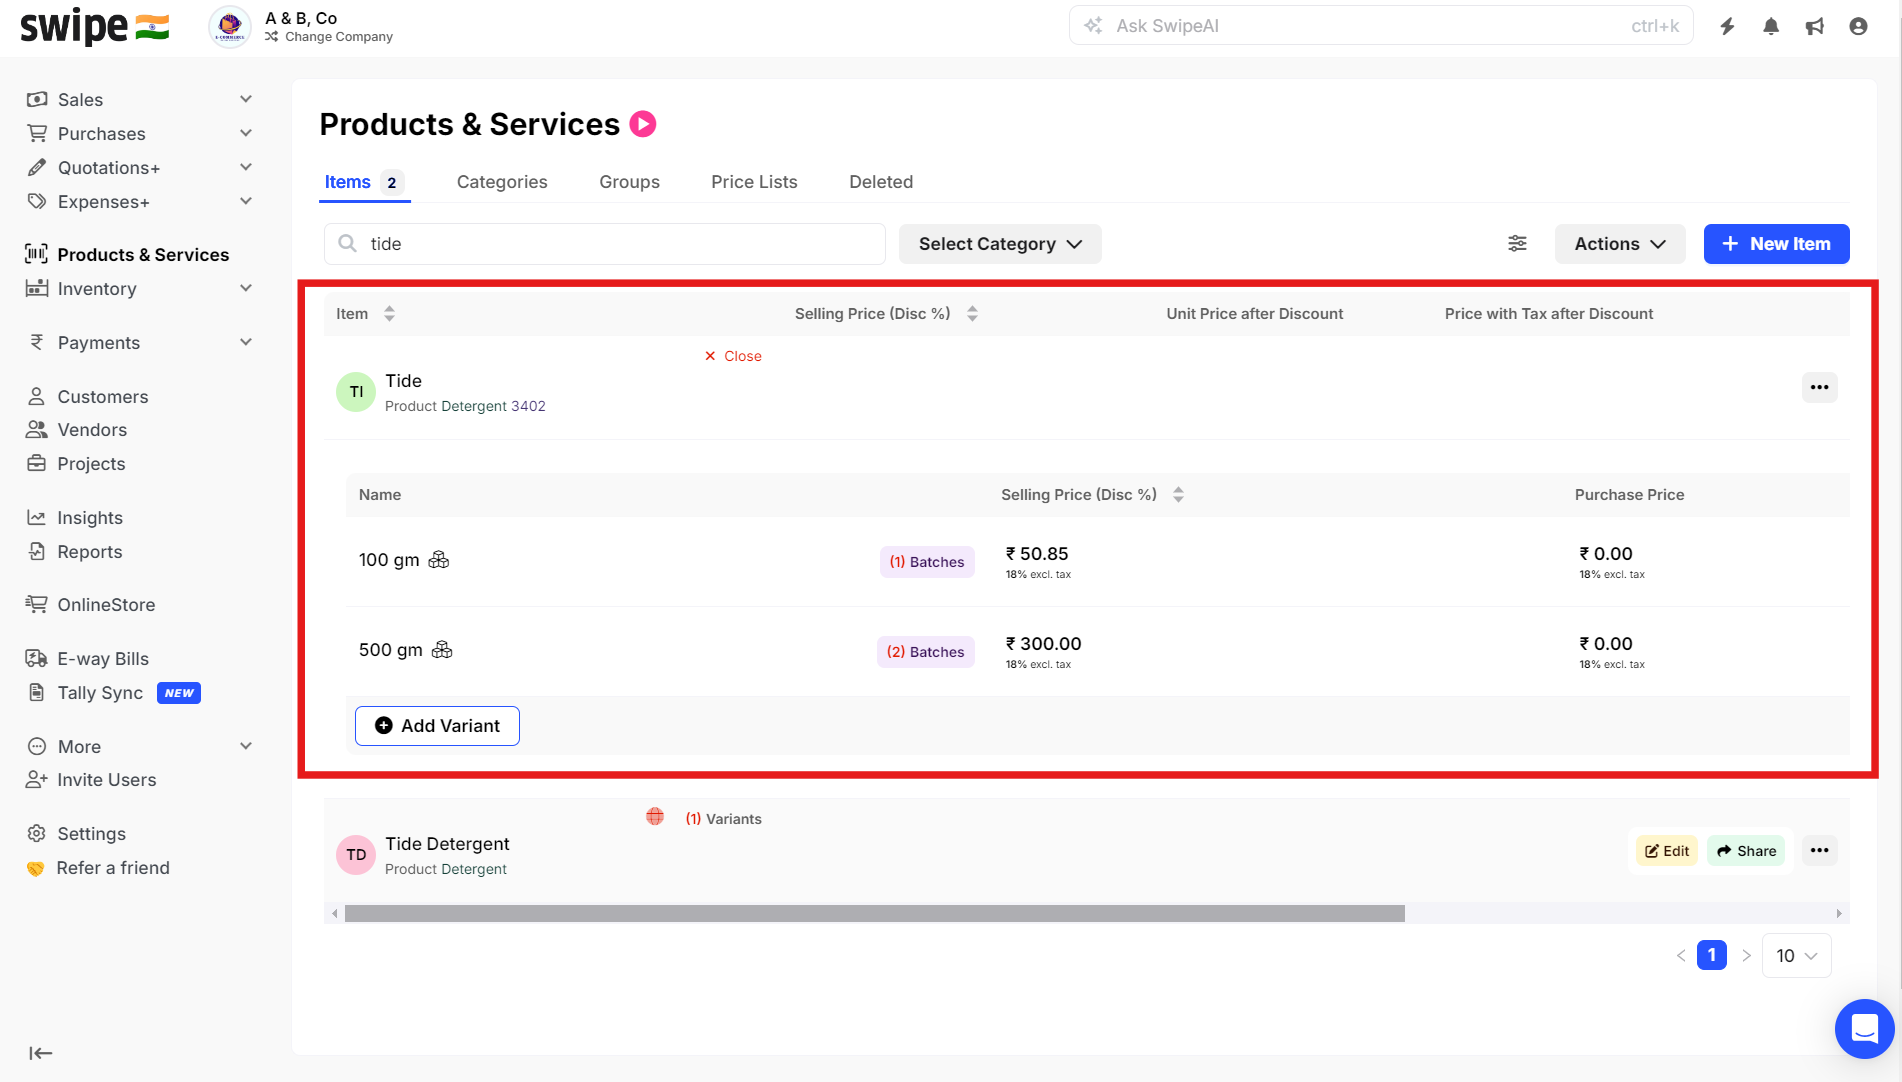
Task: Open the Price Lists tab
Action: pos(754,182)
